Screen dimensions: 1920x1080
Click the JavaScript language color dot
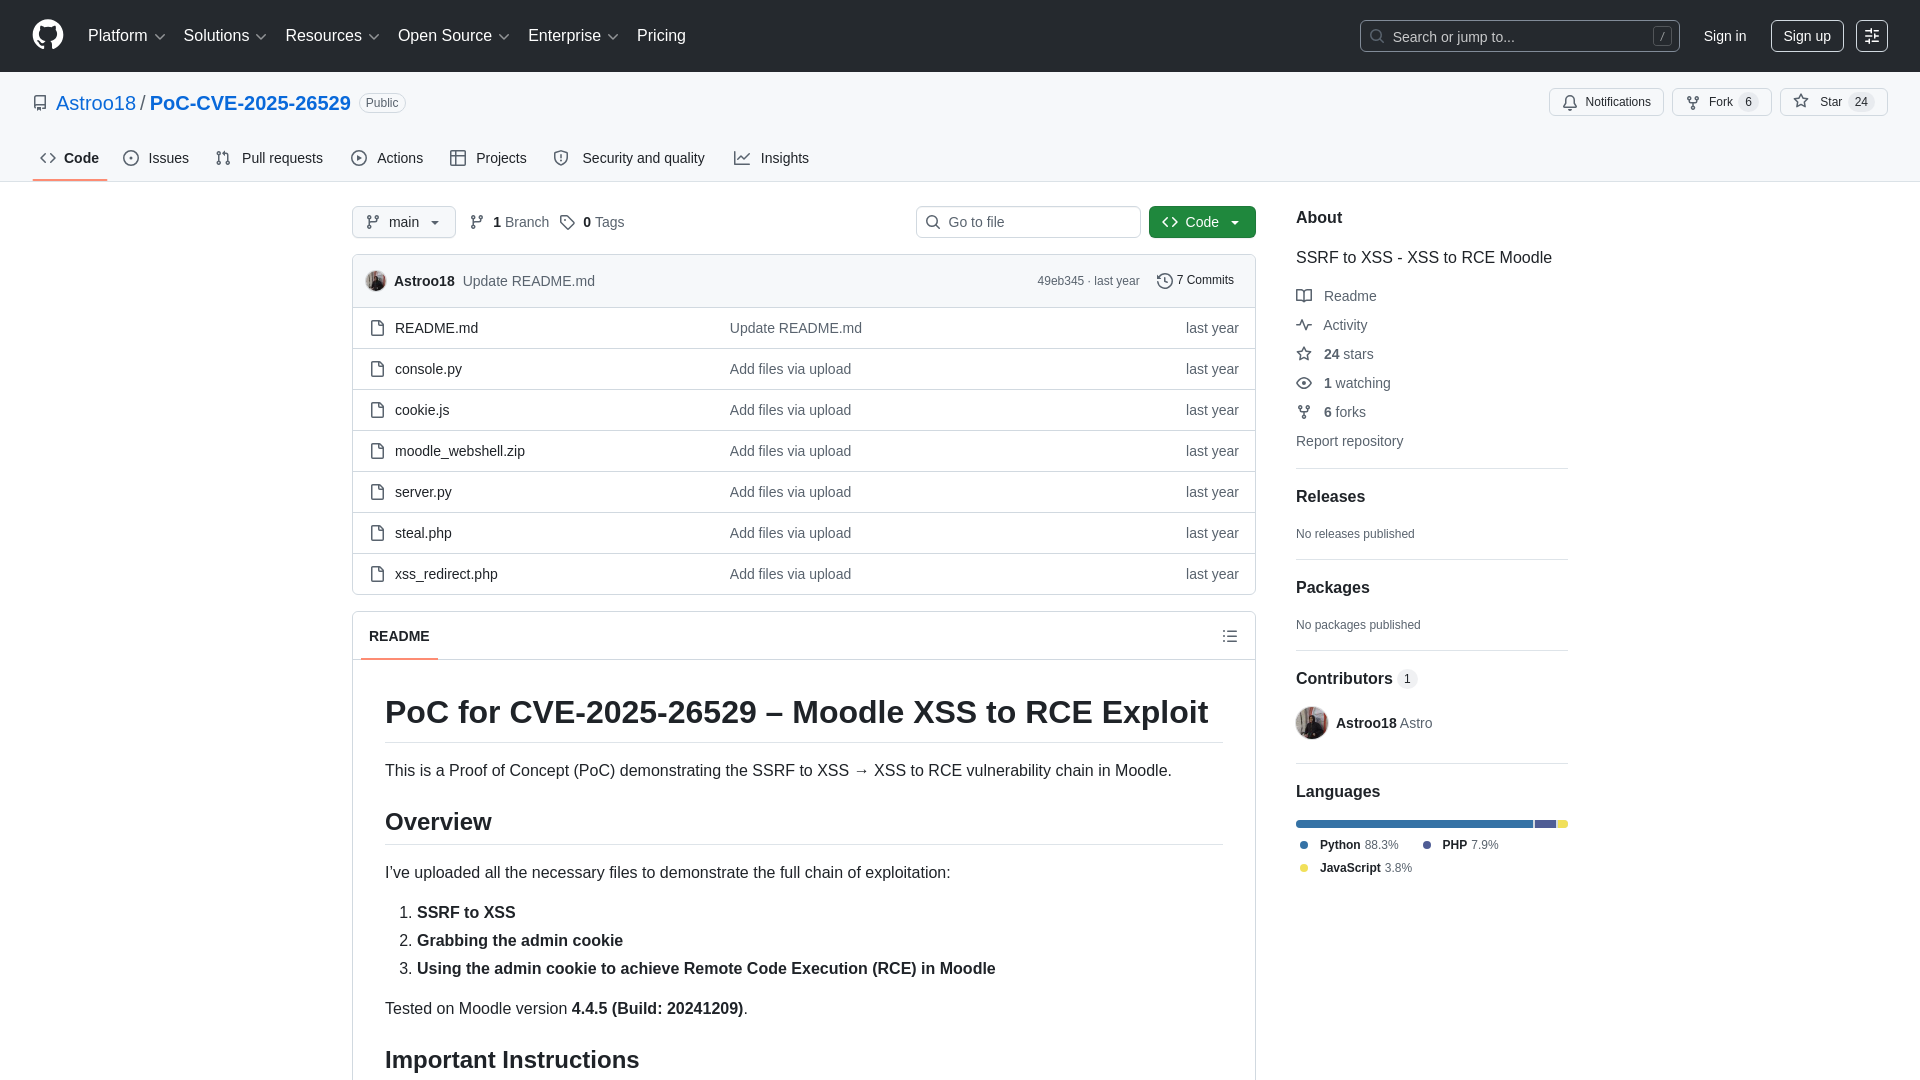(x=1304, y=868)
